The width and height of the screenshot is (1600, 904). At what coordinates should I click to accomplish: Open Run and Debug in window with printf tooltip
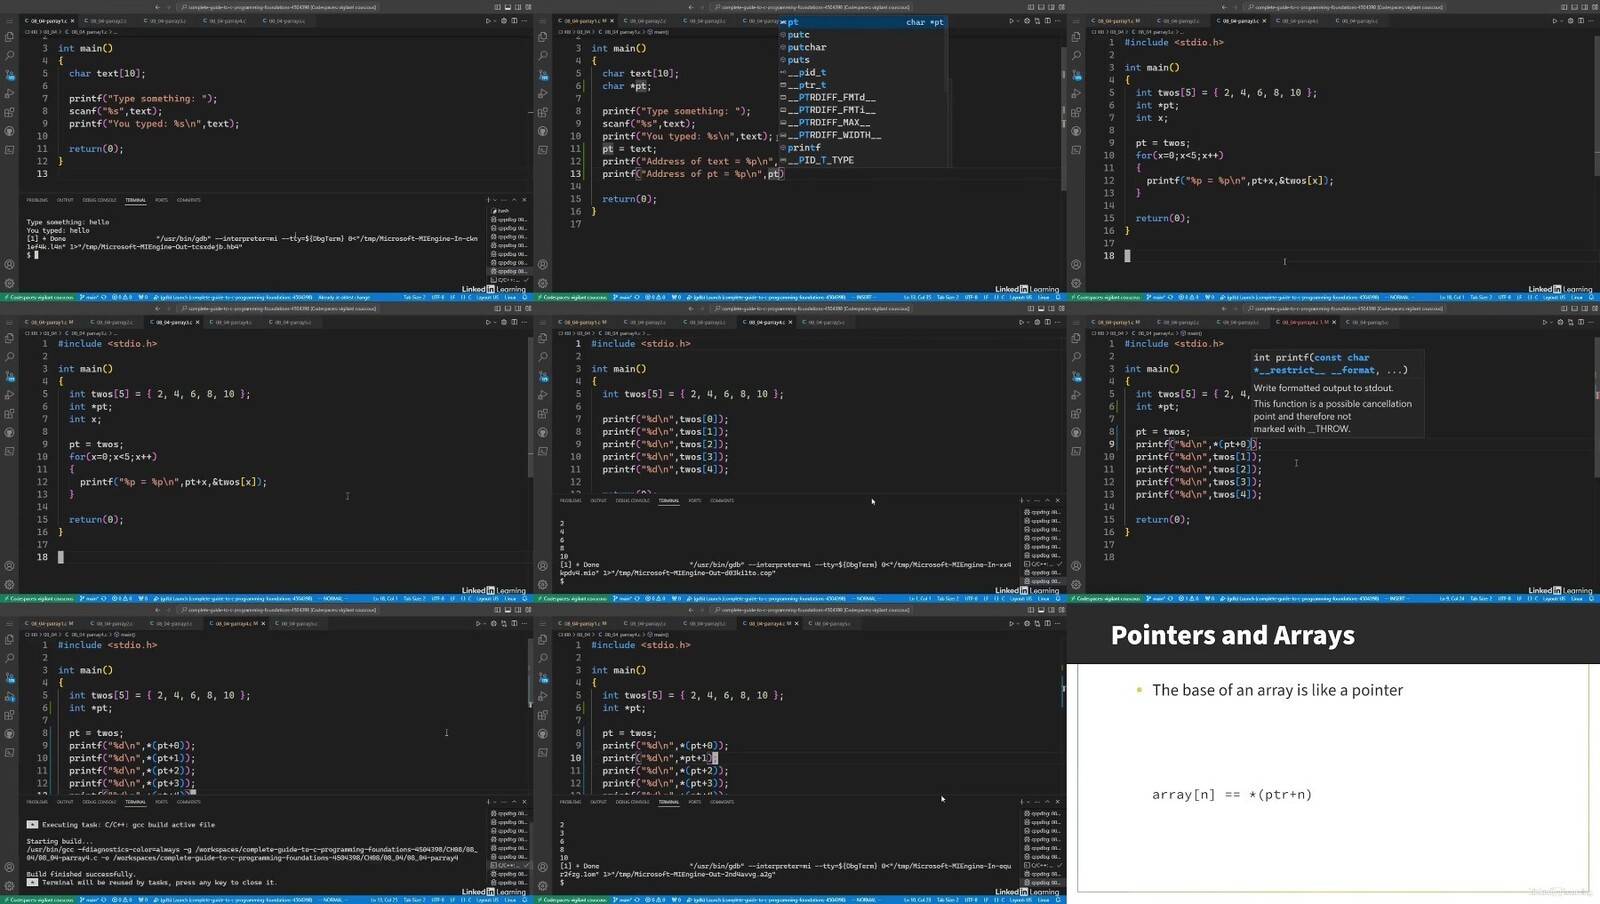tap(1076, 395)
